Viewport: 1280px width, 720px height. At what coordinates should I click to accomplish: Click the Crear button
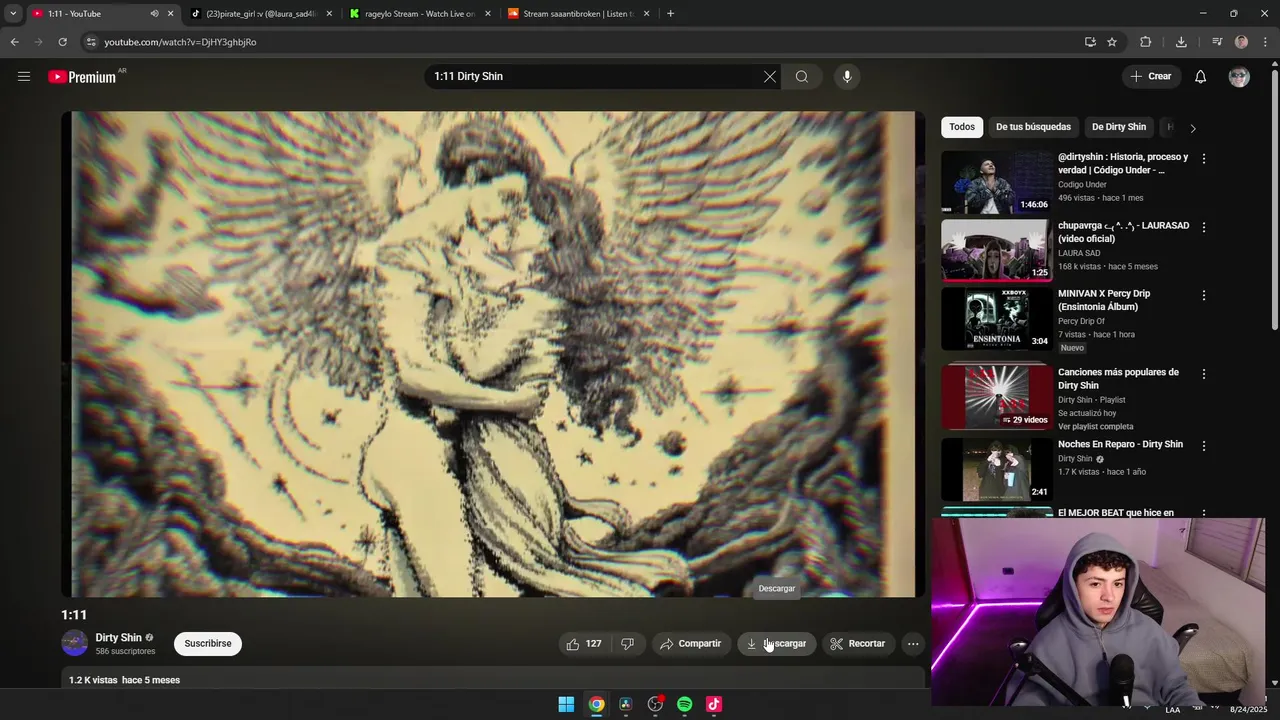point(1150,77)
